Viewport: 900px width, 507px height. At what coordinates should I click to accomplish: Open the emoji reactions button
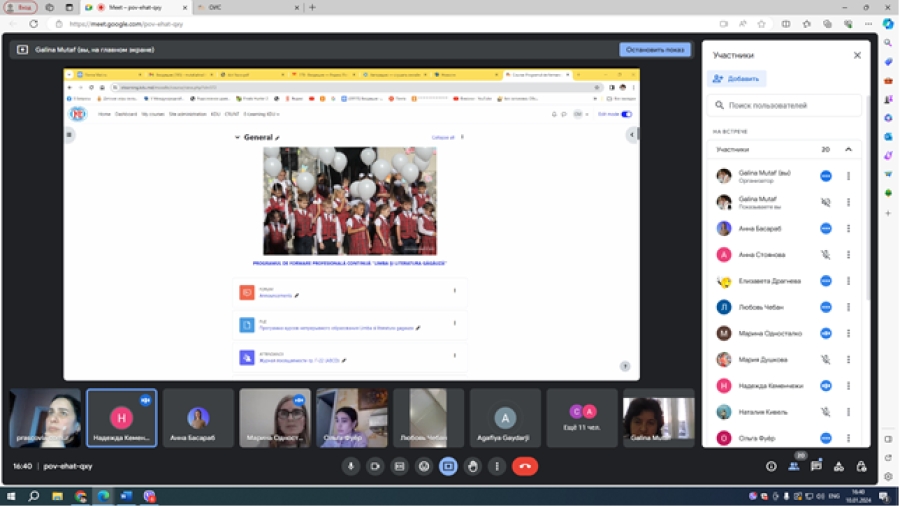tap(424, 466)
